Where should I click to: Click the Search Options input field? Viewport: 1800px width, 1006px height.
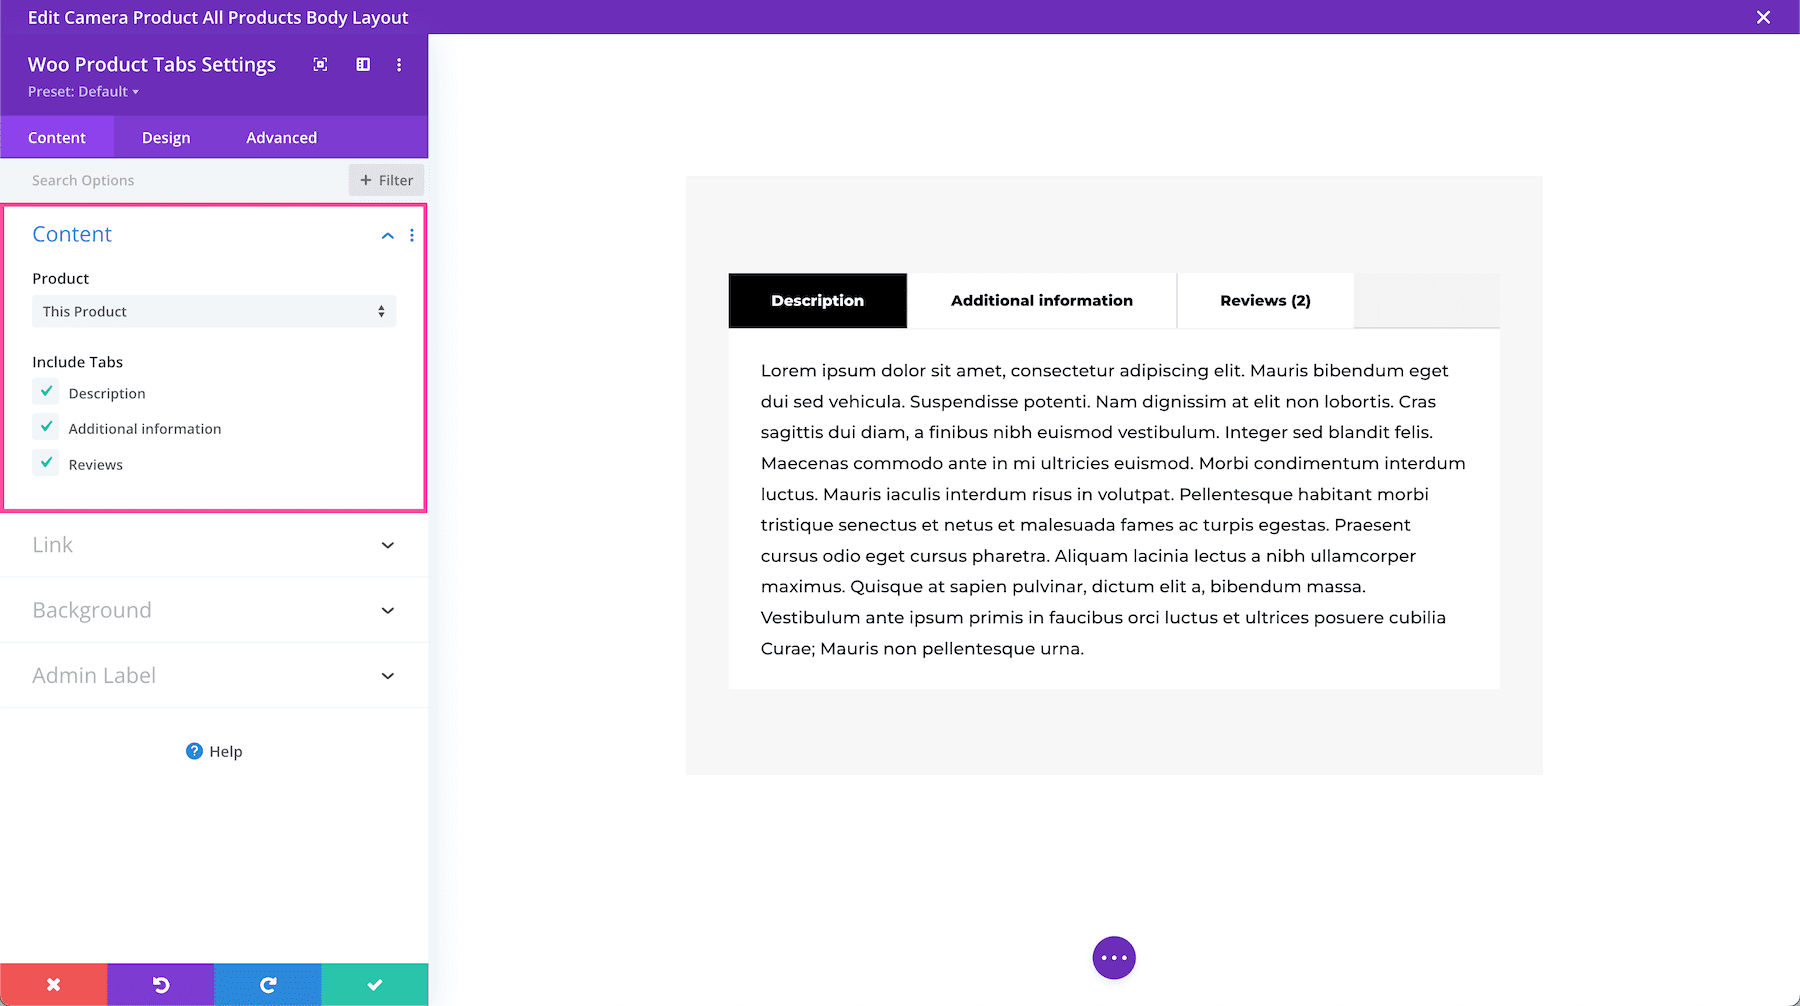[175, 180]
